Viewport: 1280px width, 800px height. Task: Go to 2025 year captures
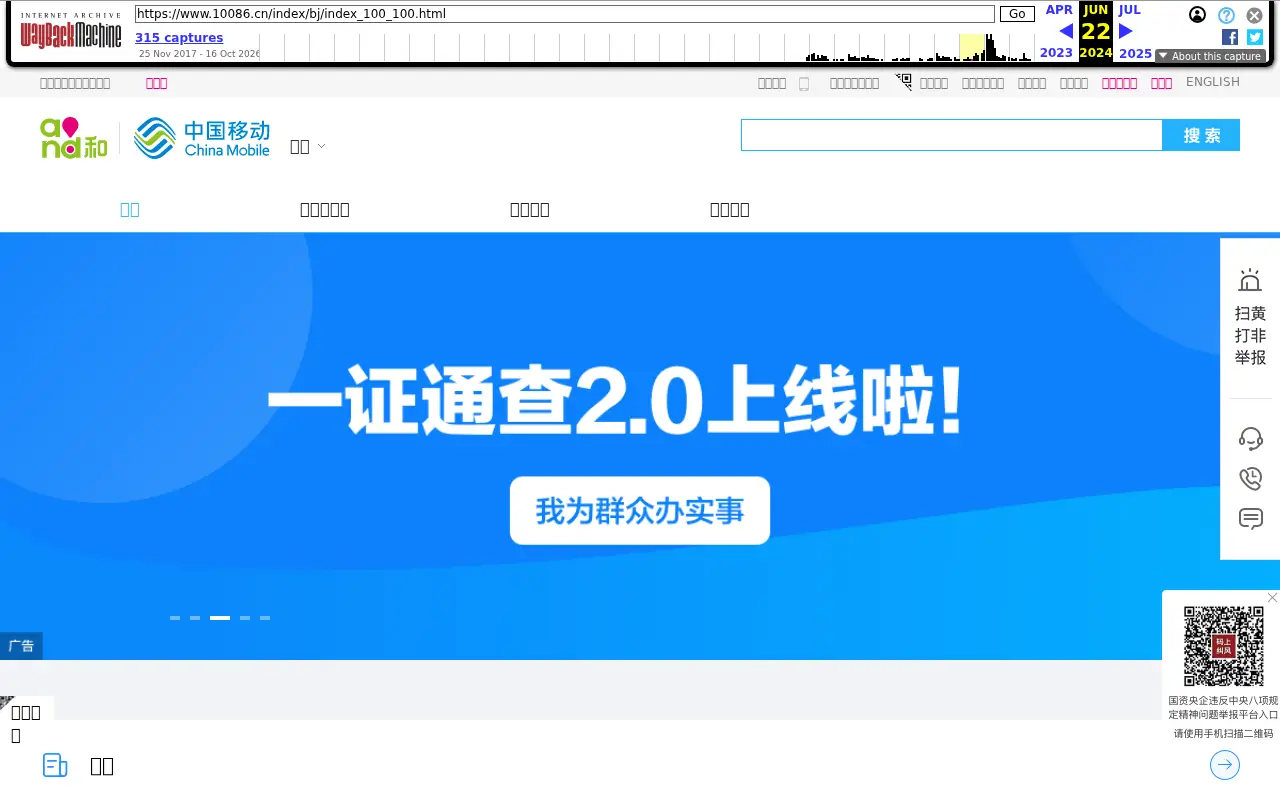pyautogui.click(x=1135, y=54)
